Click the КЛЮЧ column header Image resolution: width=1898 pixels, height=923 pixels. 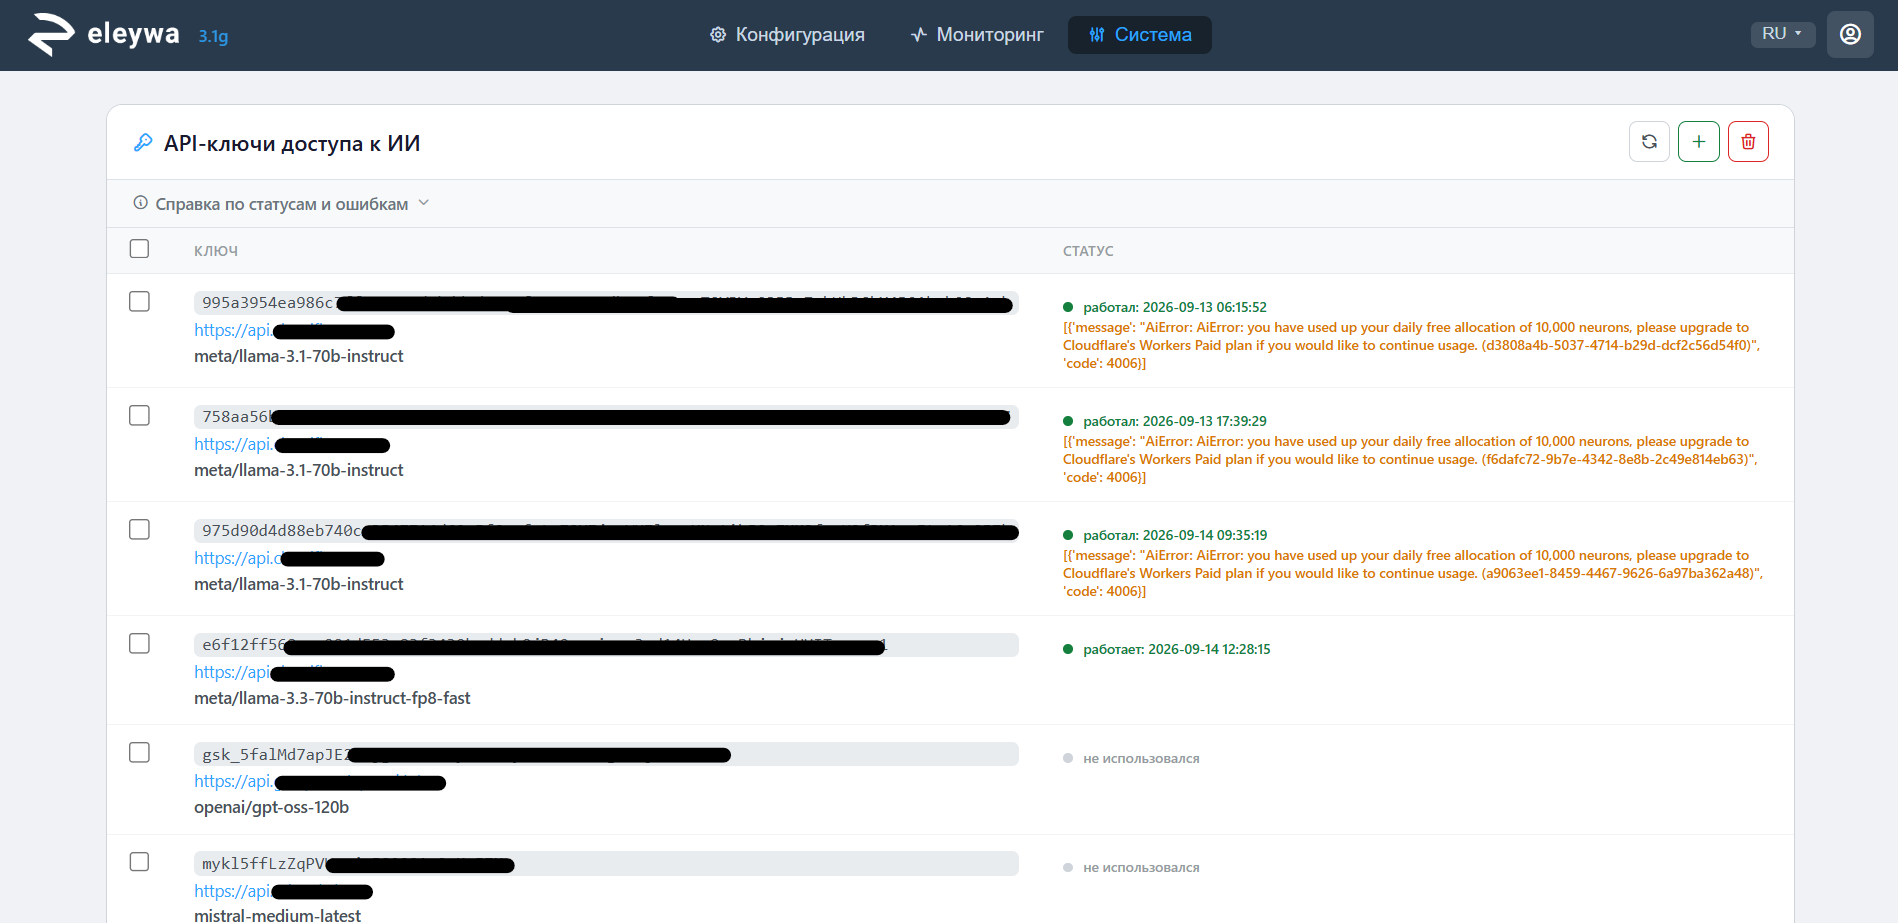pyautogui.click(x=216, y=251)
